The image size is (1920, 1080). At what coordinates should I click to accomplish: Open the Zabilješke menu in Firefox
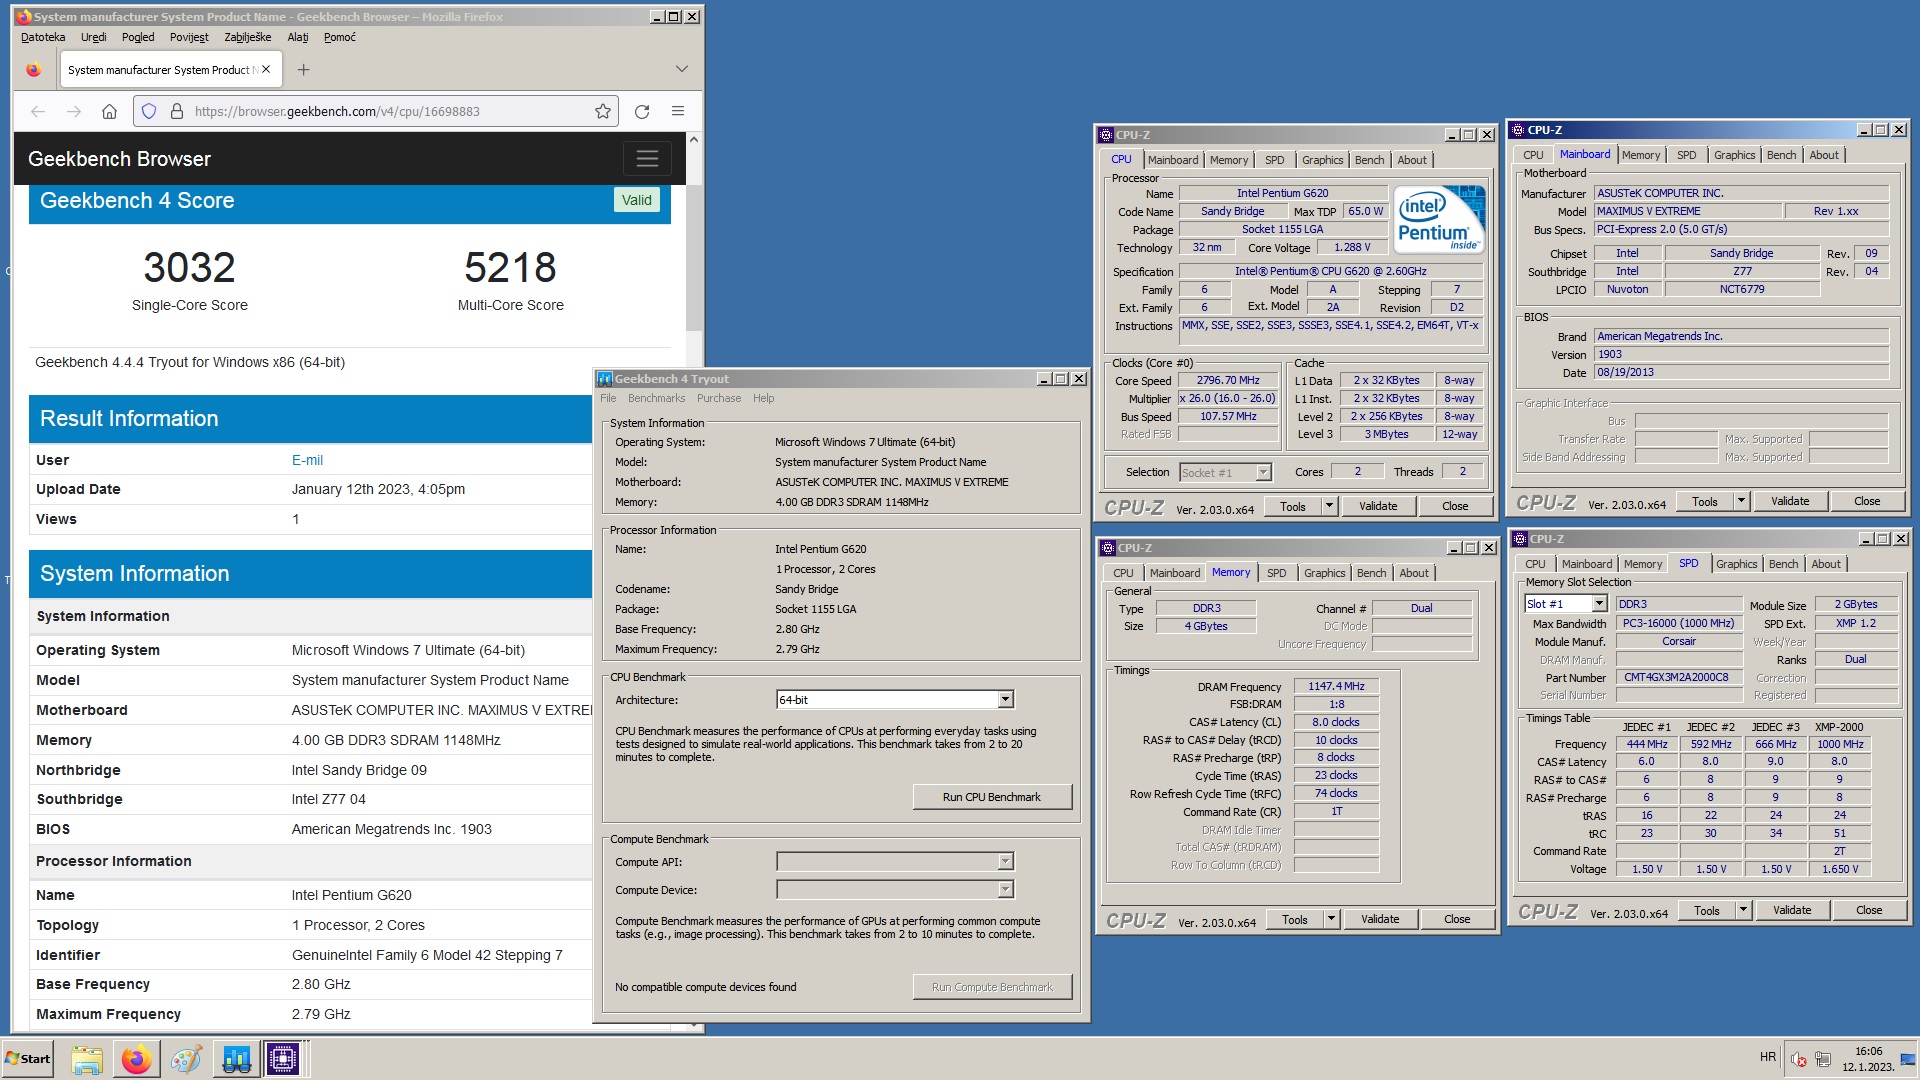248,37
